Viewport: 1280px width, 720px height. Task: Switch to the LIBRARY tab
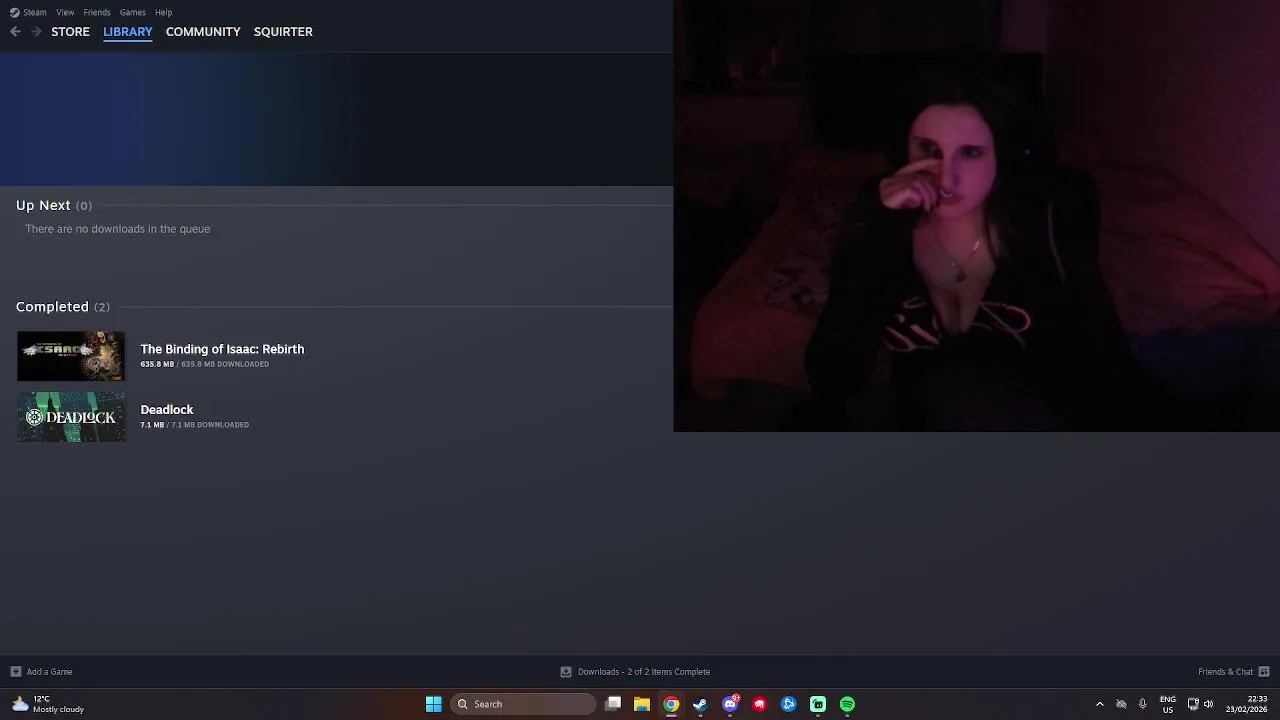pyautogui.click(x=128, y=32)
